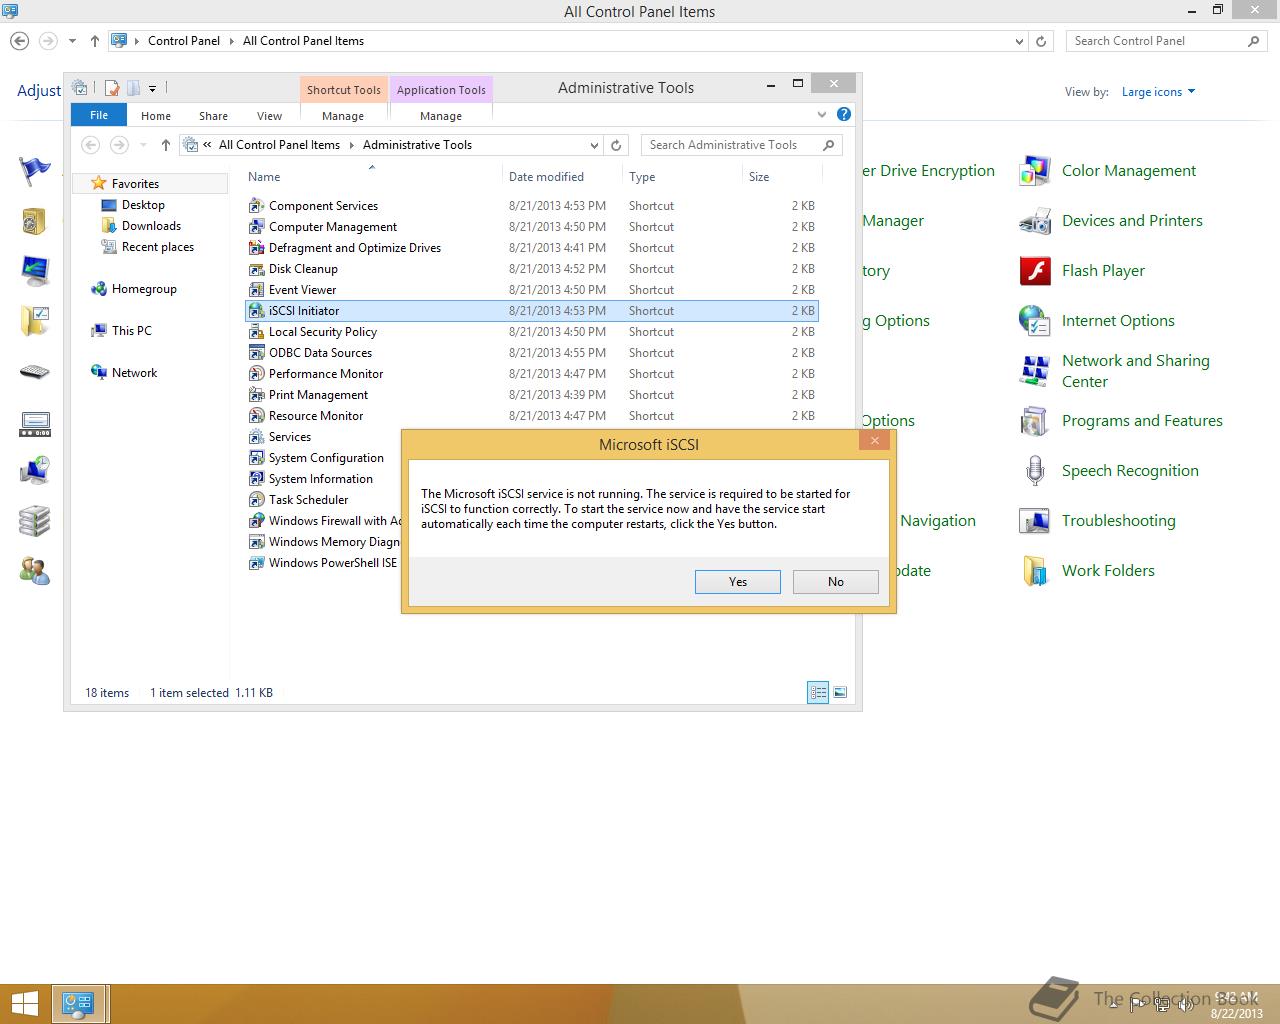Refresh the Control Panel window
Viewport: 1280px width, 1024px height.
click(x=1041, y=41)
